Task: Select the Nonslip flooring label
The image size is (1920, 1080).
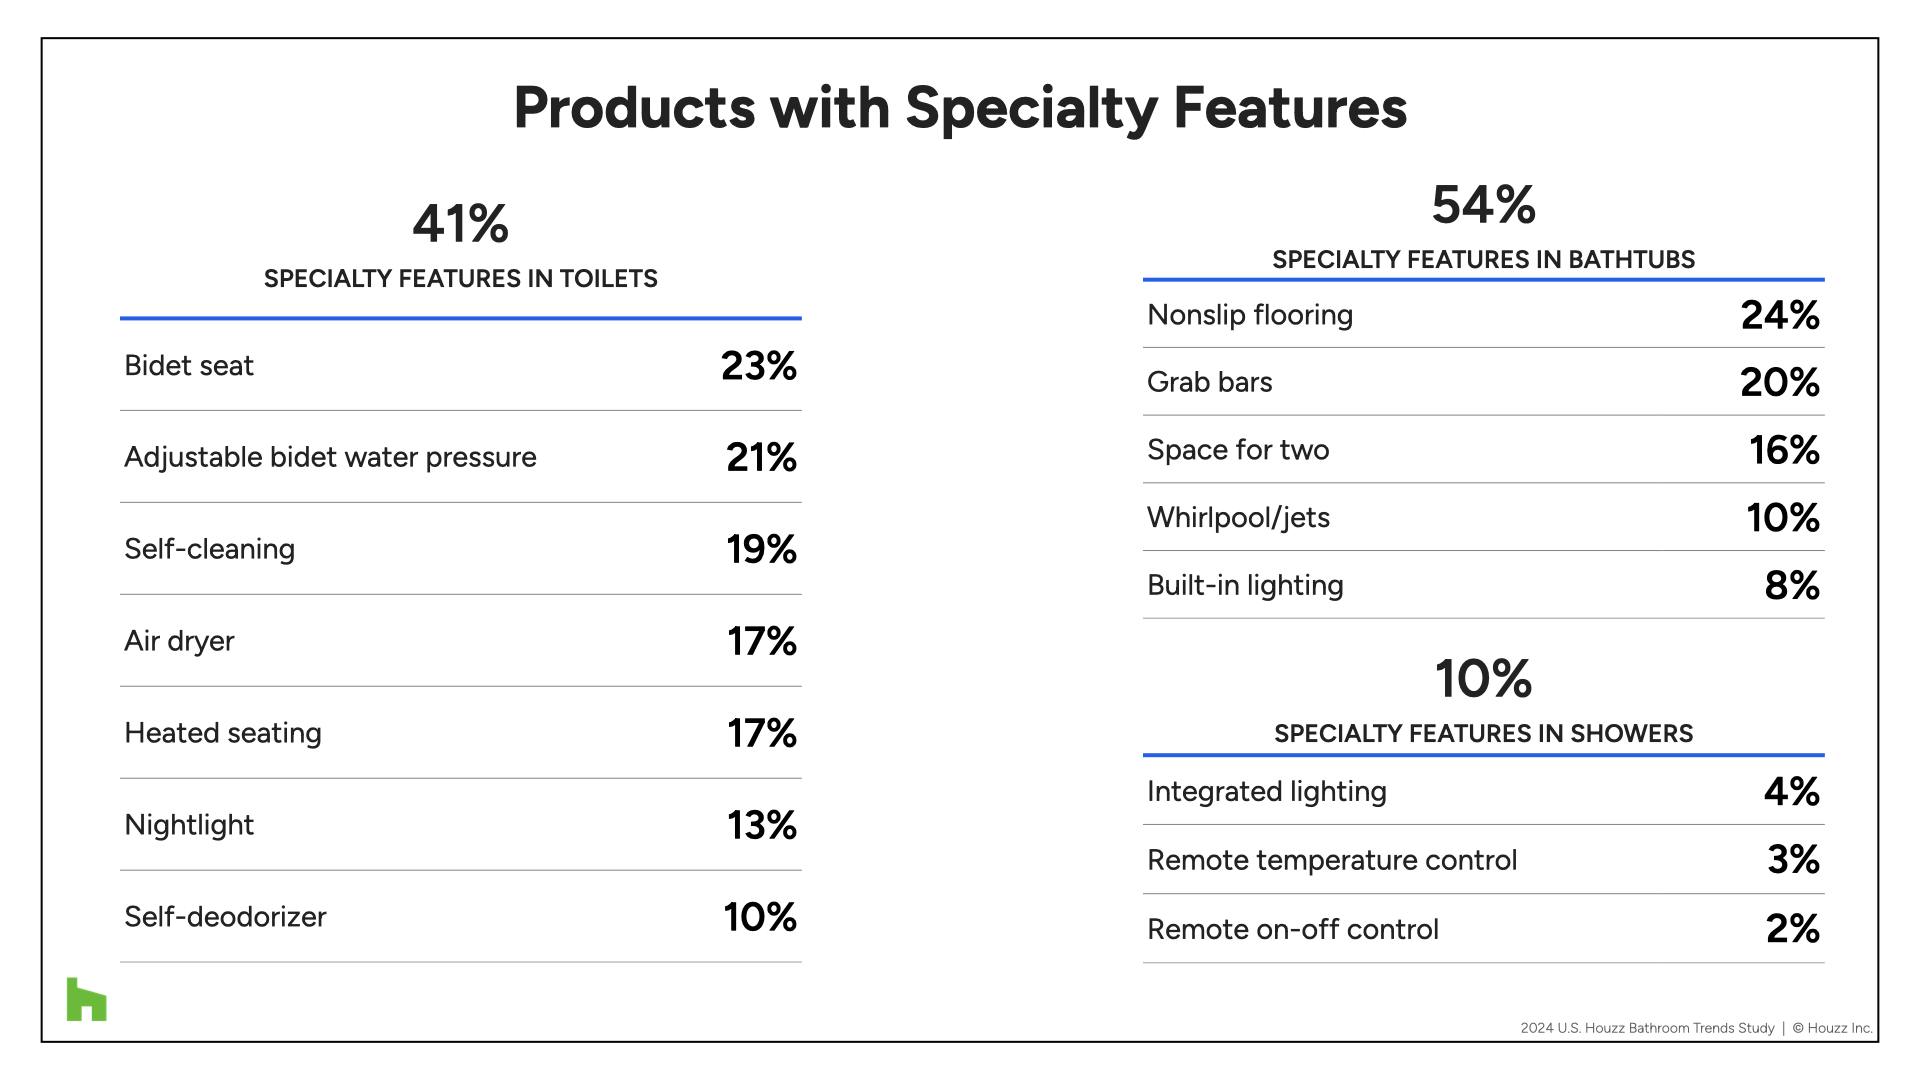Action: pos(1250,315)
